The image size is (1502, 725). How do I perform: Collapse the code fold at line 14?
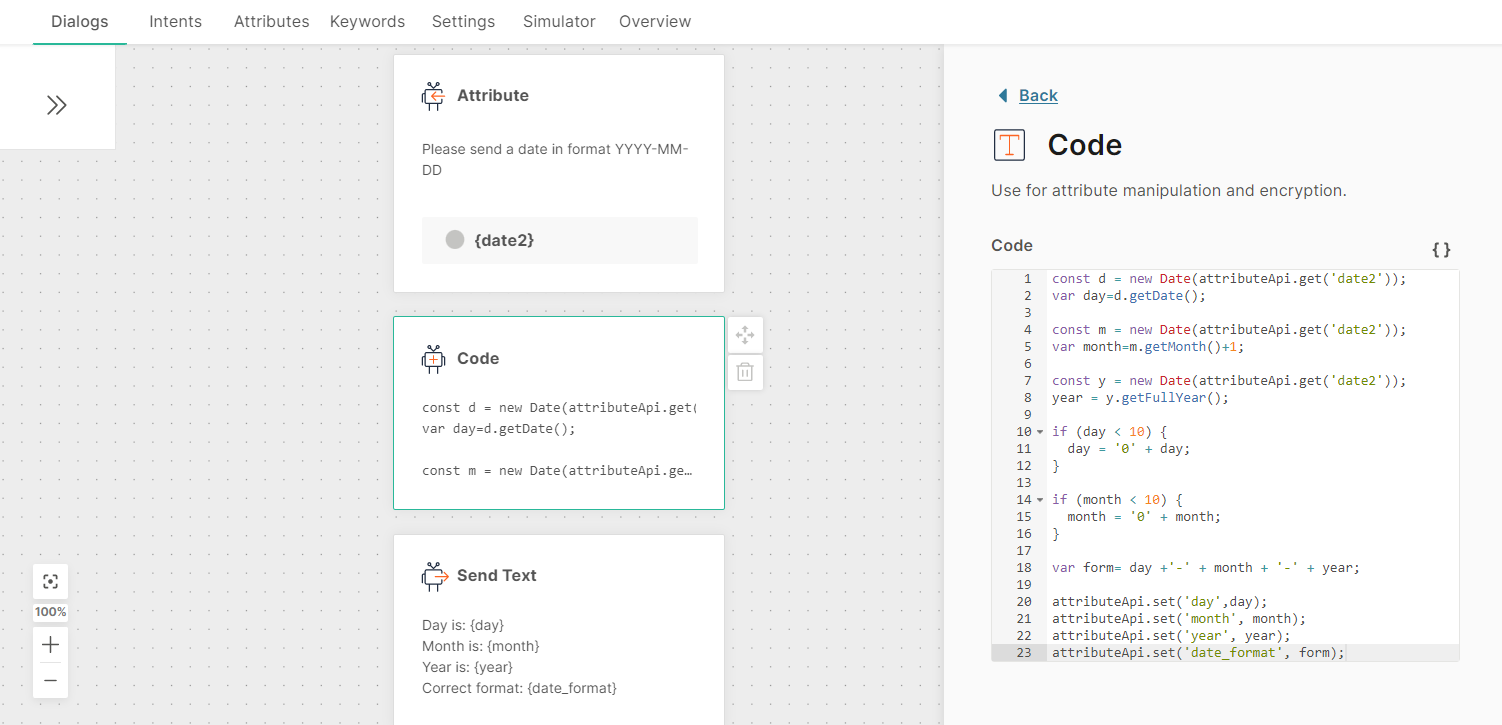[x=1040, y=499]
